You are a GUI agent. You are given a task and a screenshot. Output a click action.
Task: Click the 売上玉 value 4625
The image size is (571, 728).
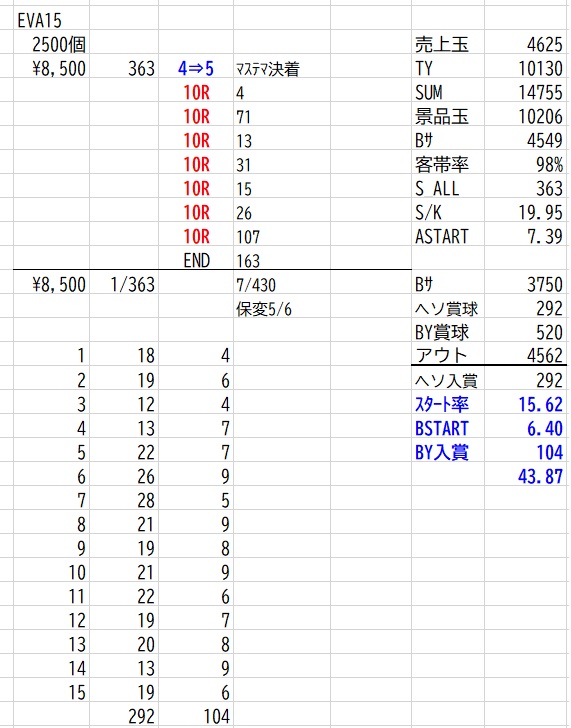click(x=545, y=45)
